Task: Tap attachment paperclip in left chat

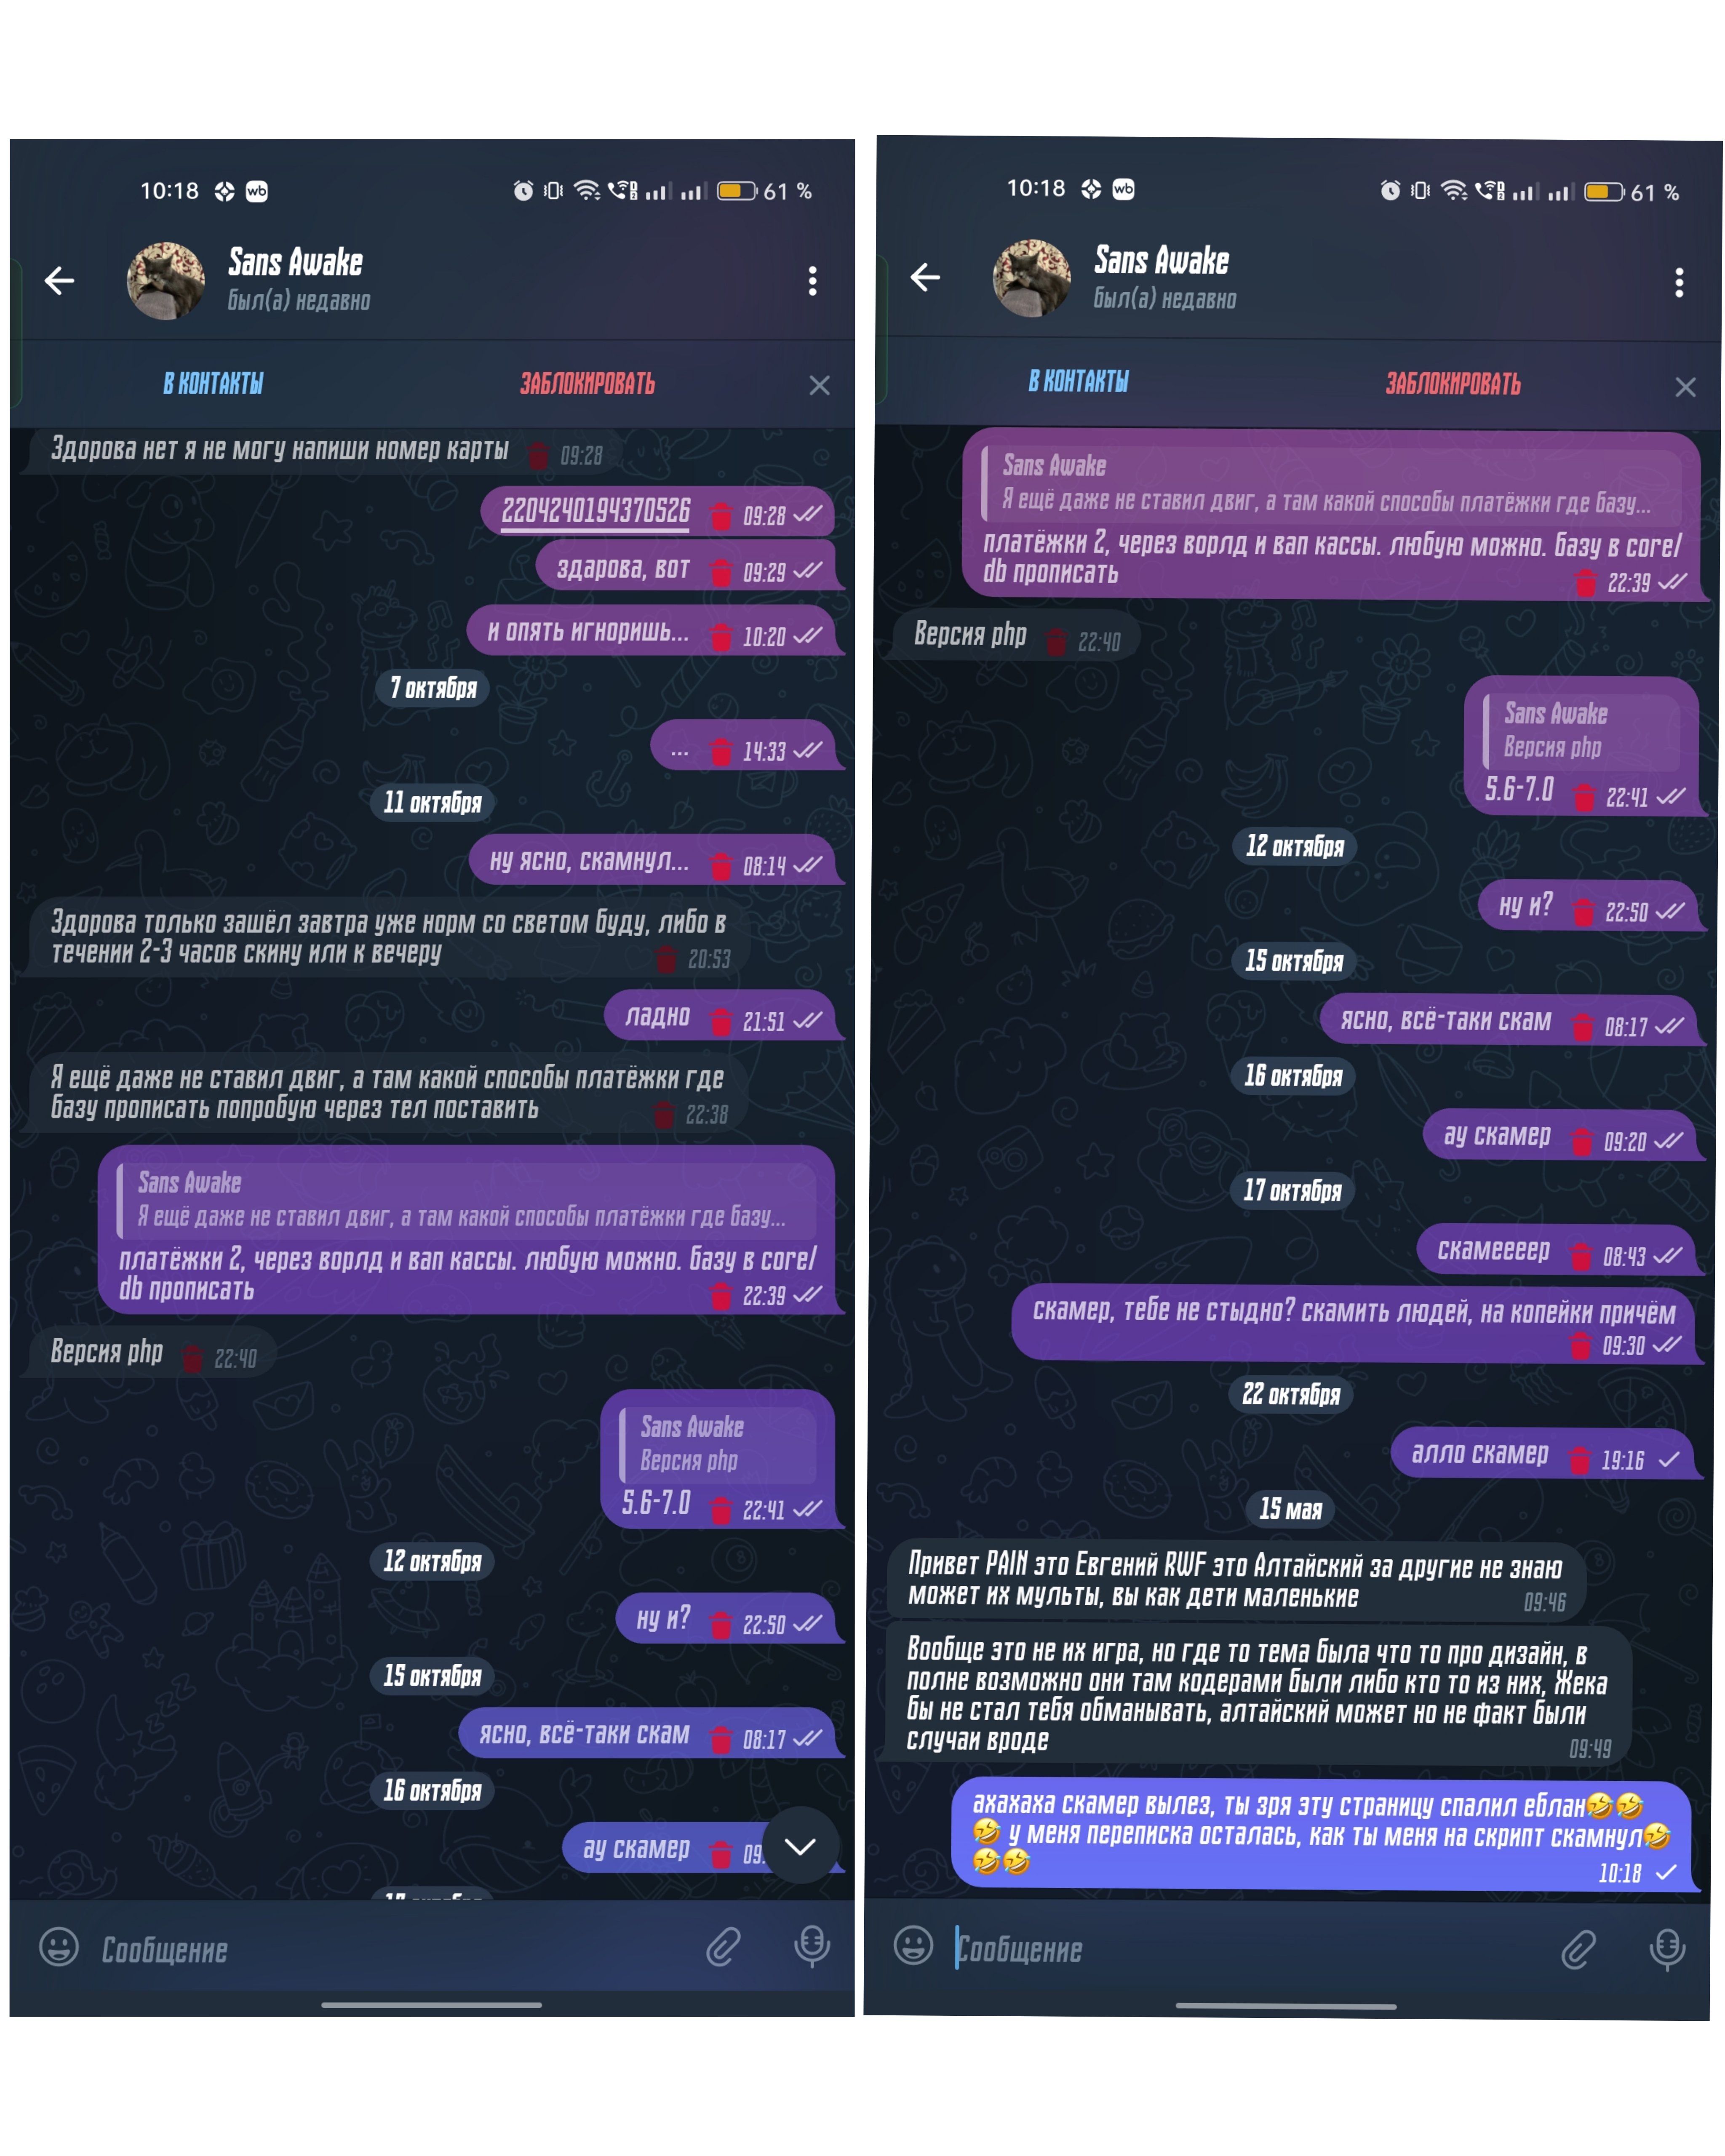Action: (x=723, y=1947)
